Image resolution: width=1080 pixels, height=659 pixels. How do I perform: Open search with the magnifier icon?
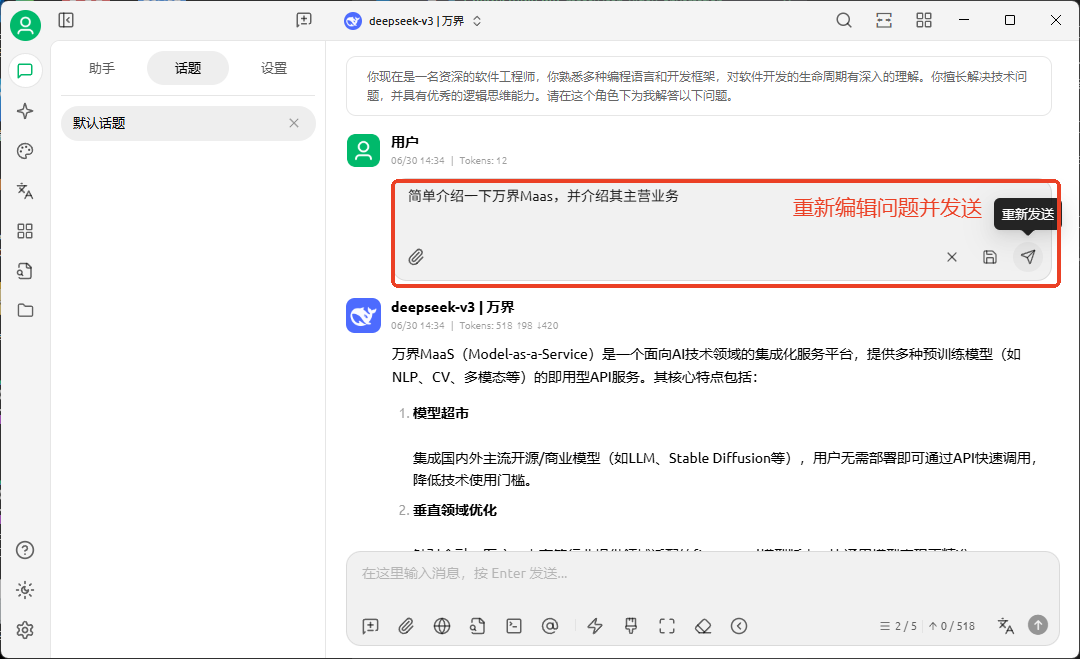click(844, 21)
